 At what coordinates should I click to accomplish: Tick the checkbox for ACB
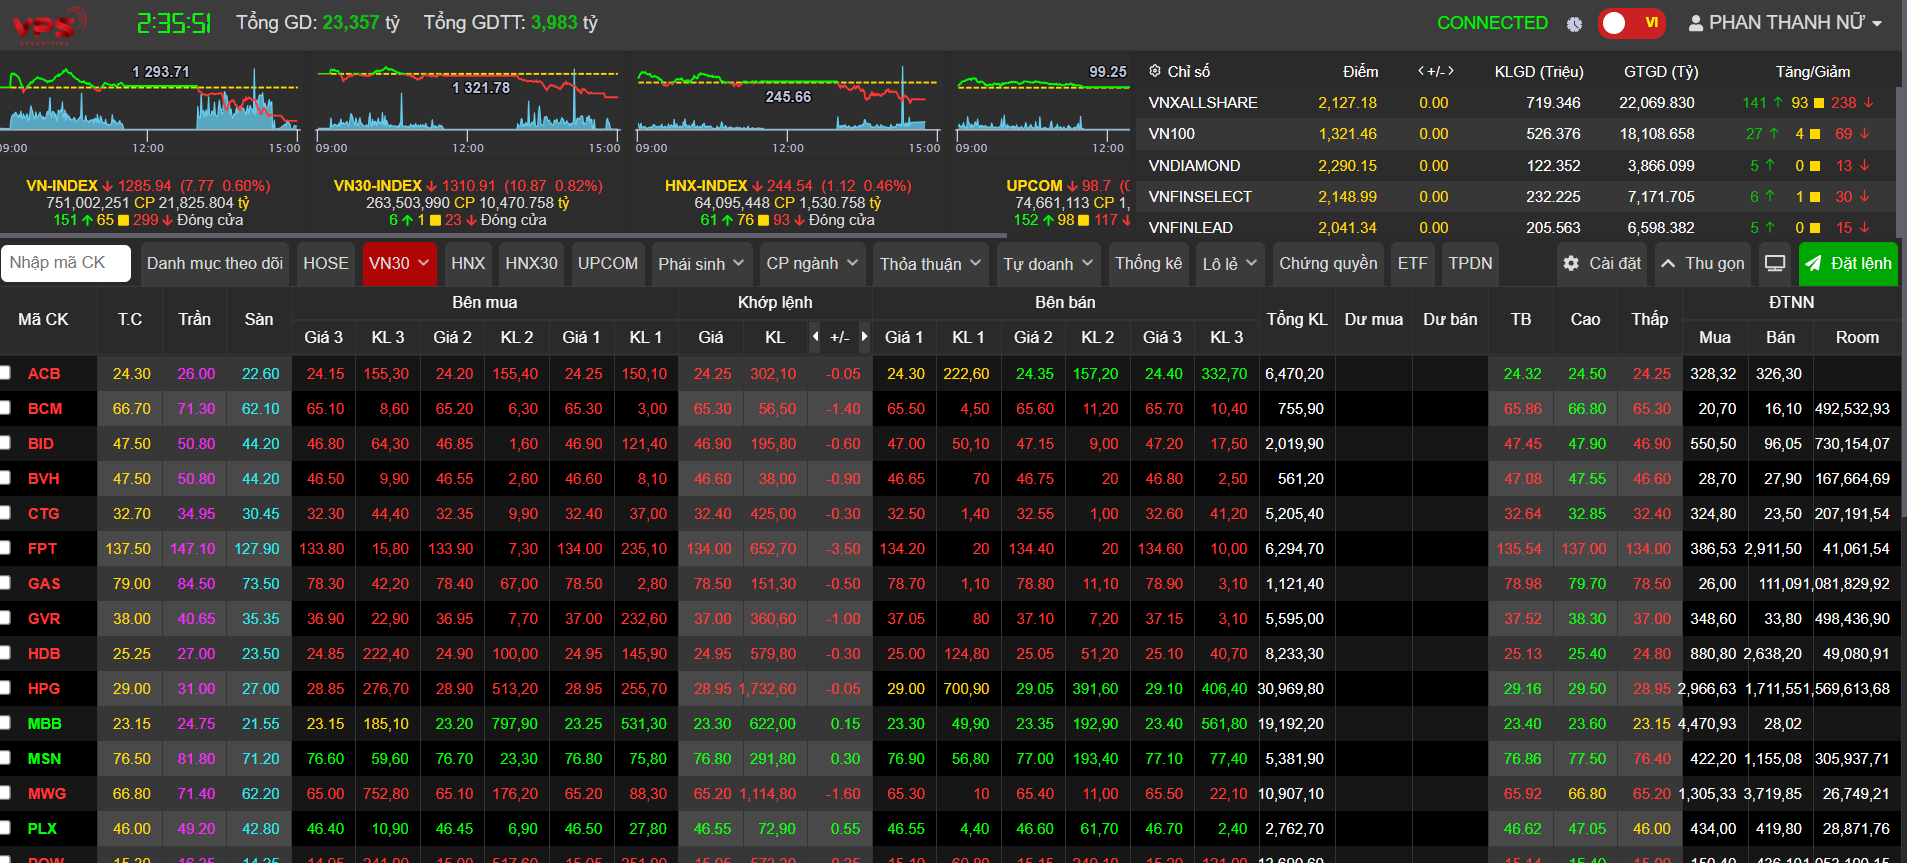pyautogui.click(x=5, y=373)
